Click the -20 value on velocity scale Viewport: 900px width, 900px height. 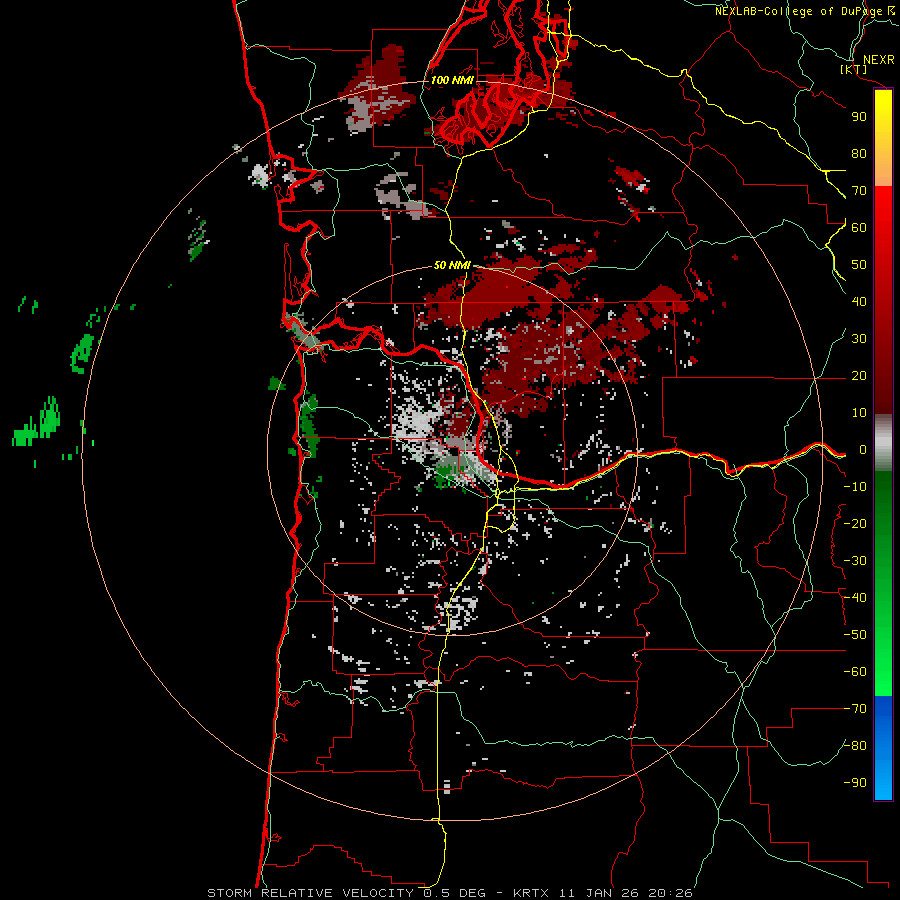(x=855, y=524)
